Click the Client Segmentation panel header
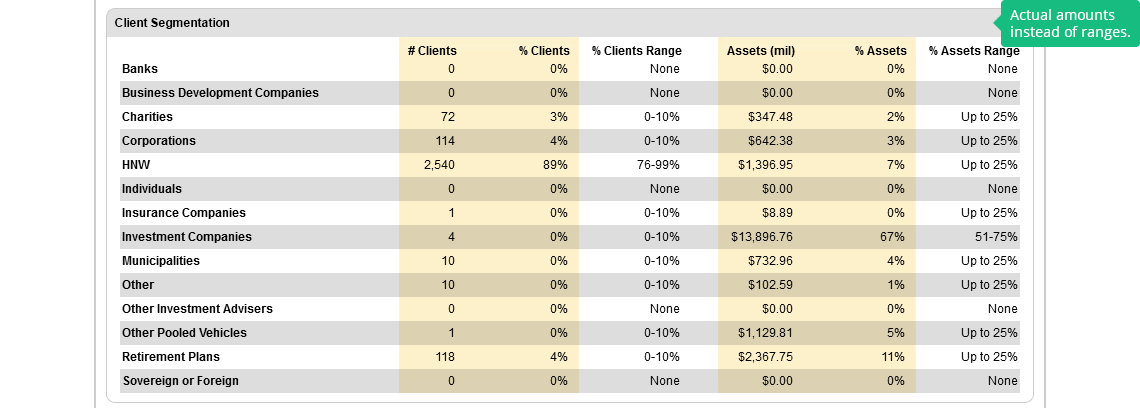Image resolution: width=1140 pixels, height=408 pixels. click(172, 22)
